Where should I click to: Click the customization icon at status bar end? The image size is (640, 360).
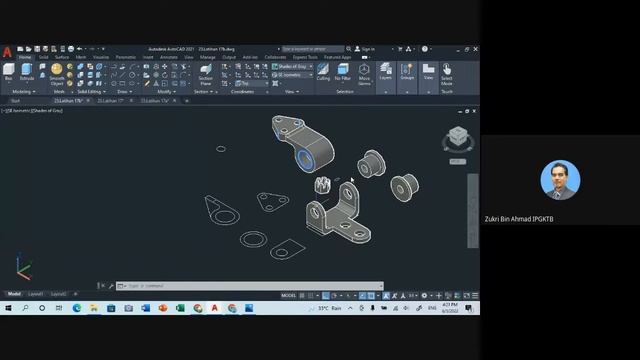tap(475, 296)
